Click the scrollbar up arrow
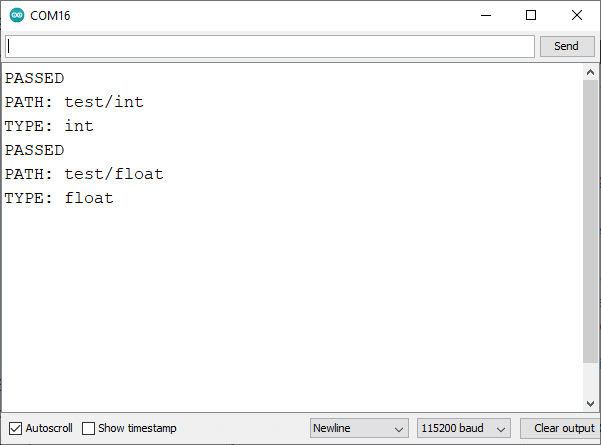 (591, 72)
